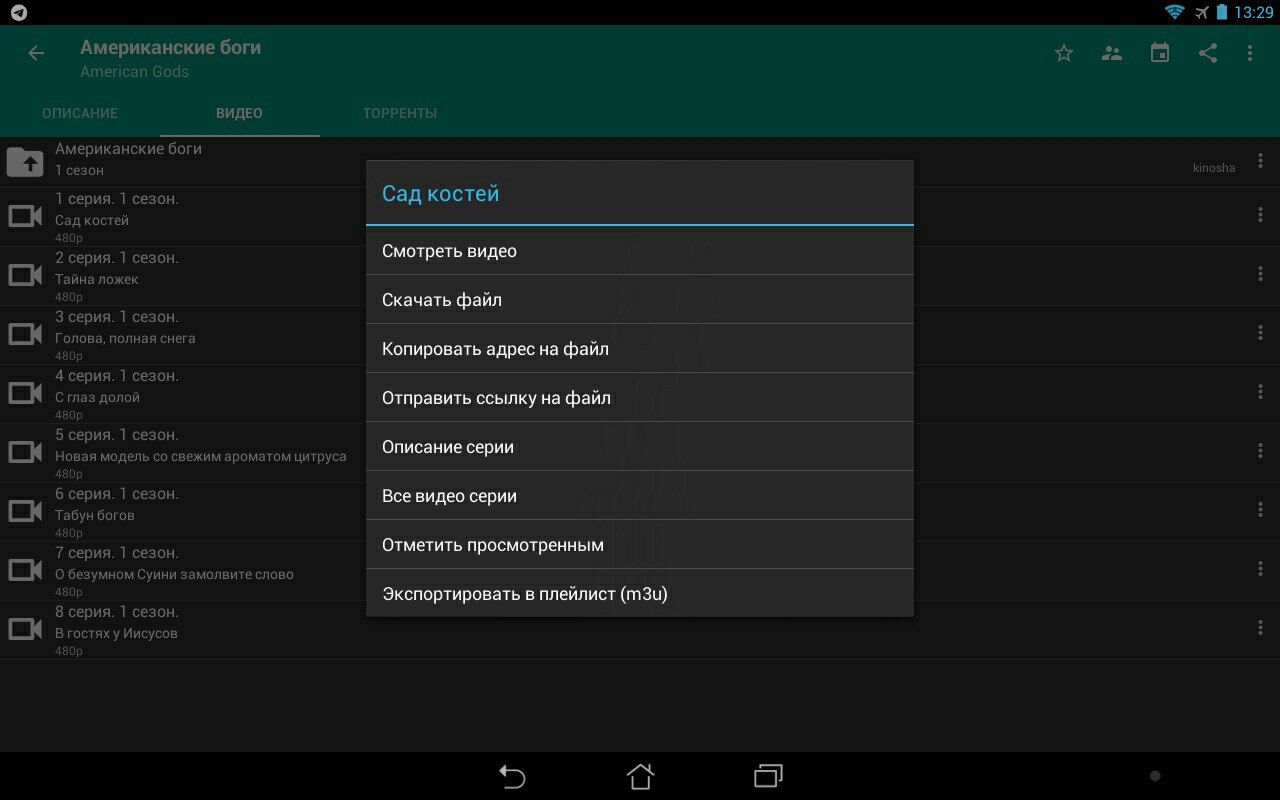Tap the video camera icon for episode 2

click(x=25, y=275)
